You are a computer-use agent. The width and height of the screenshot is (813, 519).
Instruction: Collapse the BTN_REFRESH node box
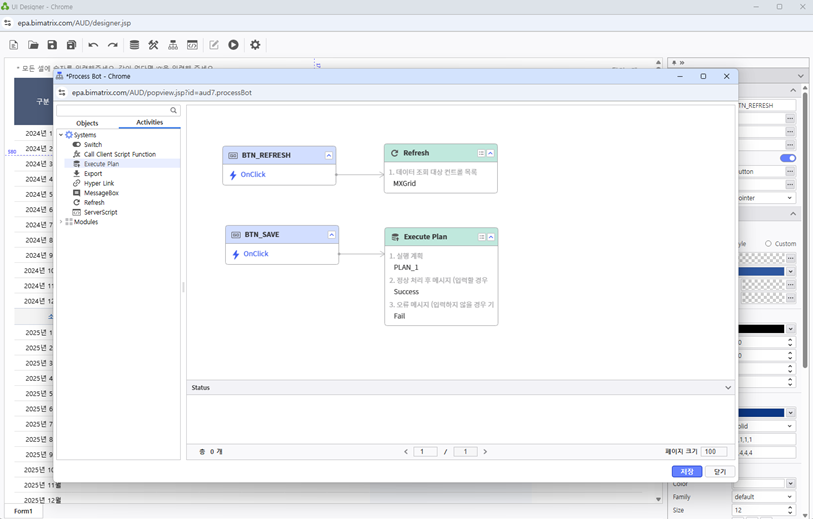point(329,156)
